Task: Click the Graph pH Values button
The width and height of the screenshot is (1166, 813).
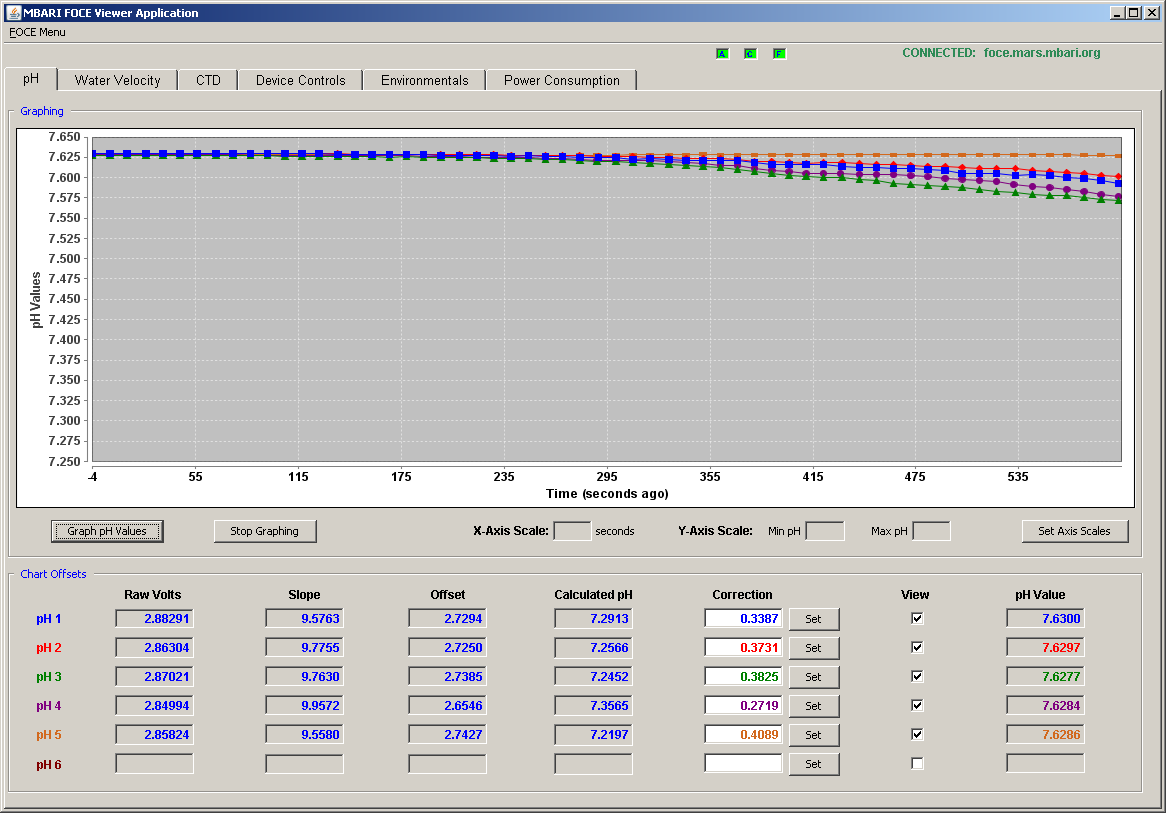Action: pos(107,531)
